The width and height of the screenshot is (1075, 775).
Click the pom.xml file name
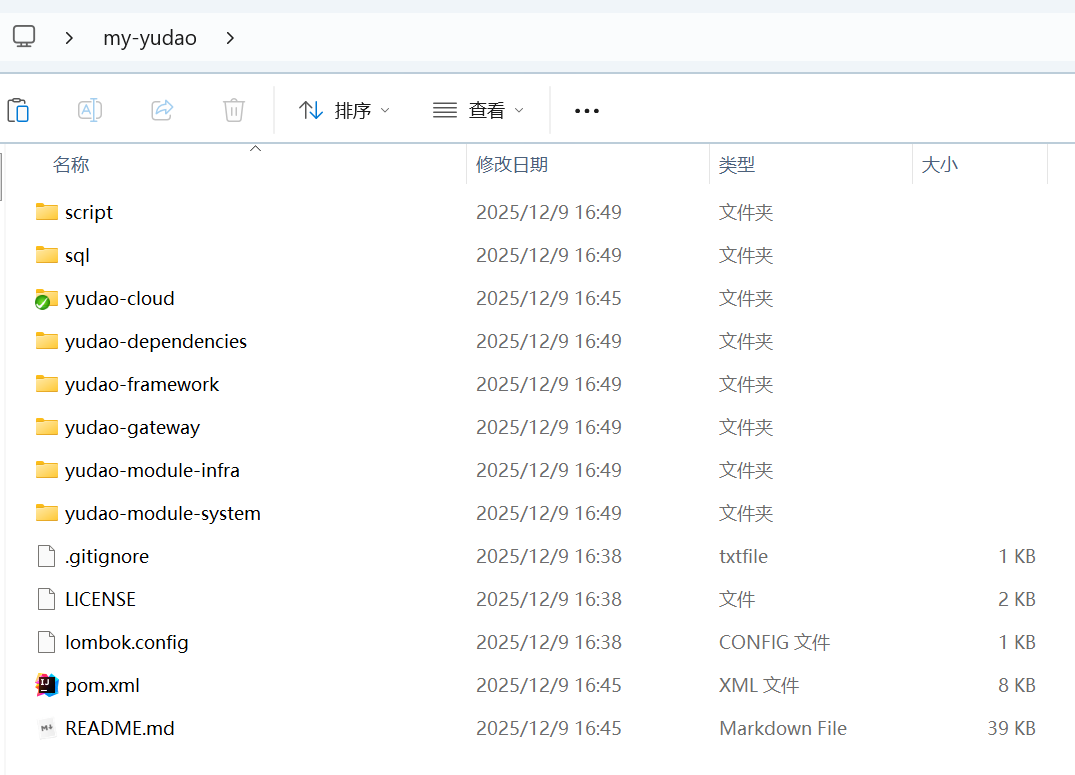point(102,685)
